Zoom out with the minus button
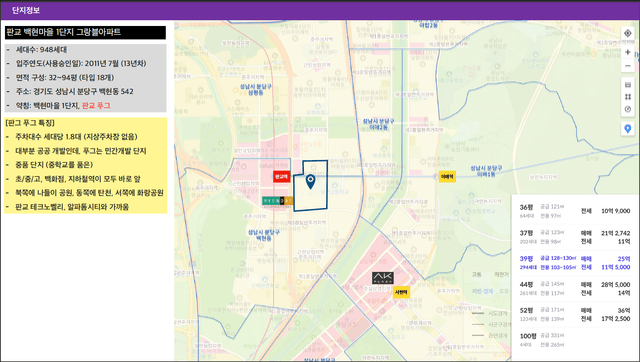This screenshot has height=362, width=640. coord(628,66)
